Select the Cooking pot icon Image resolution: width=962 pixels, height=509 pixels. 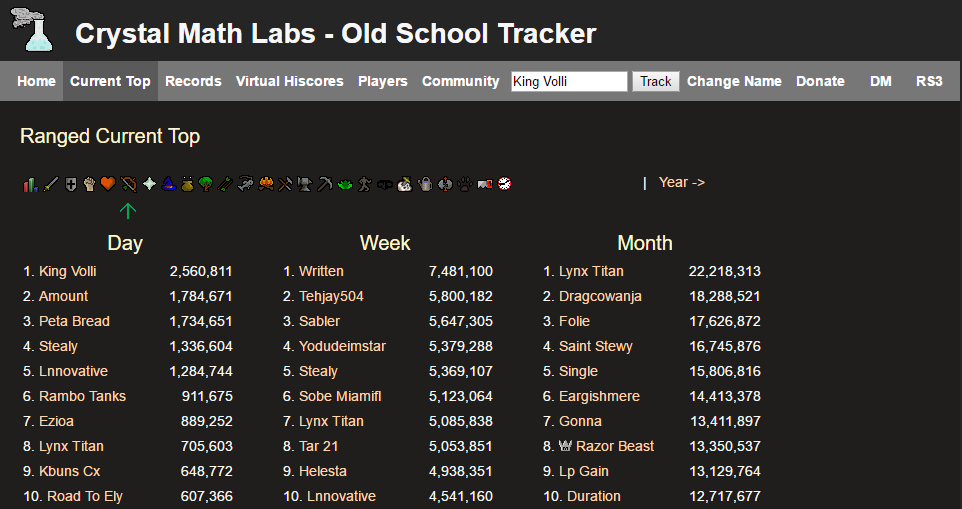click(188, 184)
